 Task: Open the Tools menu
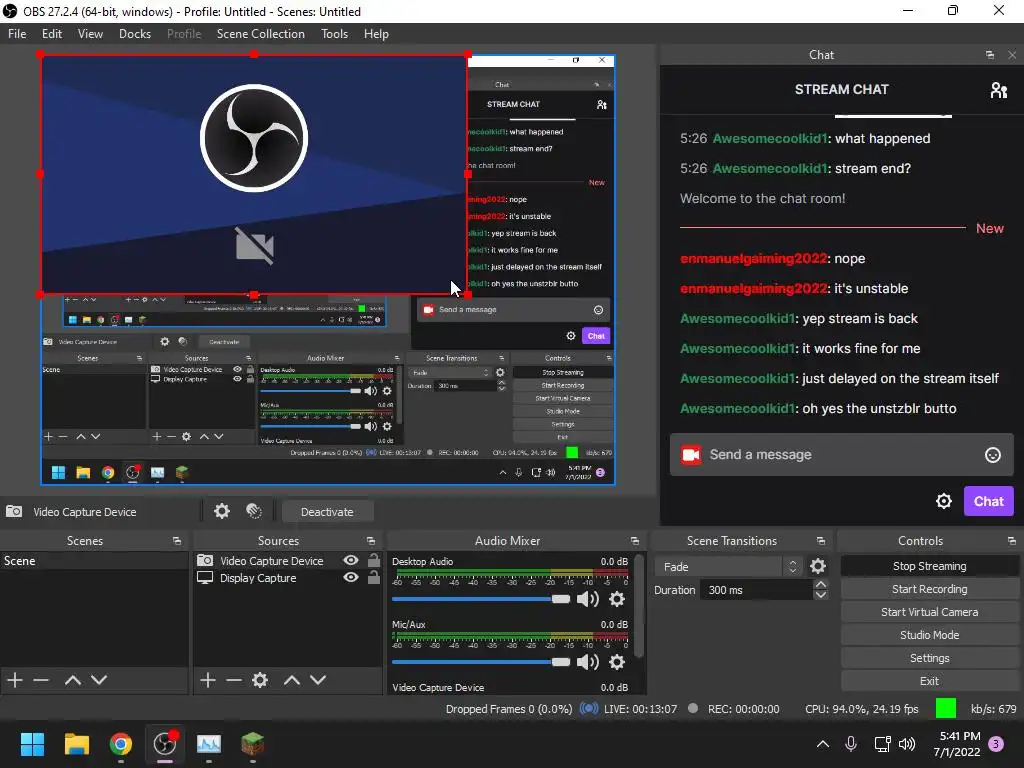[x=334, y=34]
